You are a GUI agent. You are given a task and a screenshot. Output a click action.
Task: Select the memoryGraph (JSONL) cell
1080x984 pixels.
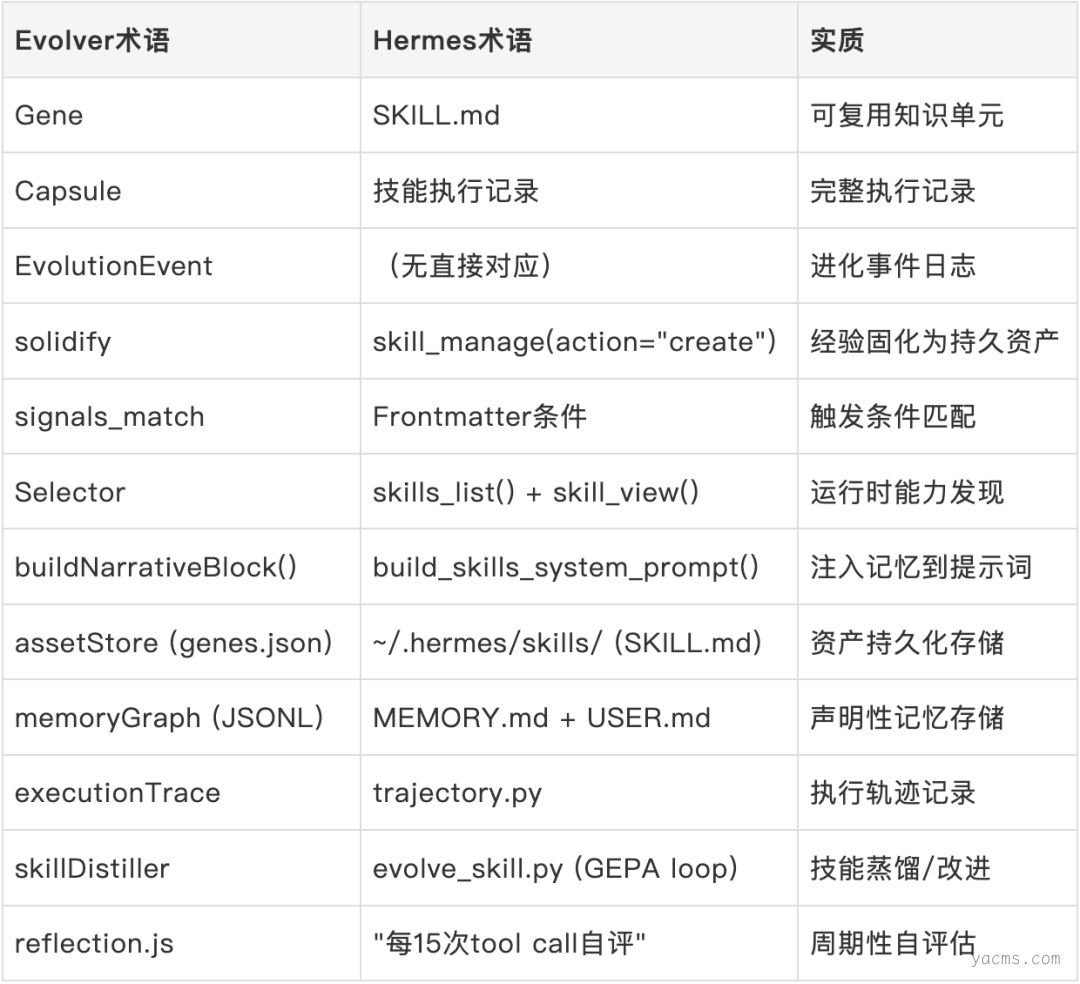click(x=169, y=718)
